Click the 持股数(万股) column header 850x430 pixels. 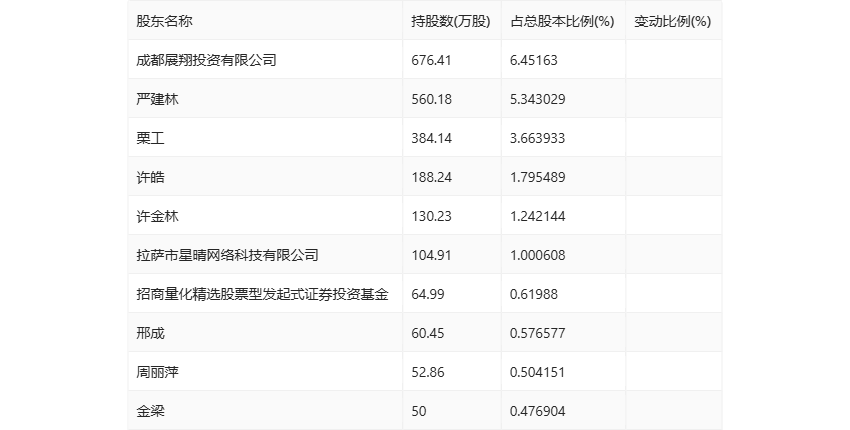(x=450, y=21)
